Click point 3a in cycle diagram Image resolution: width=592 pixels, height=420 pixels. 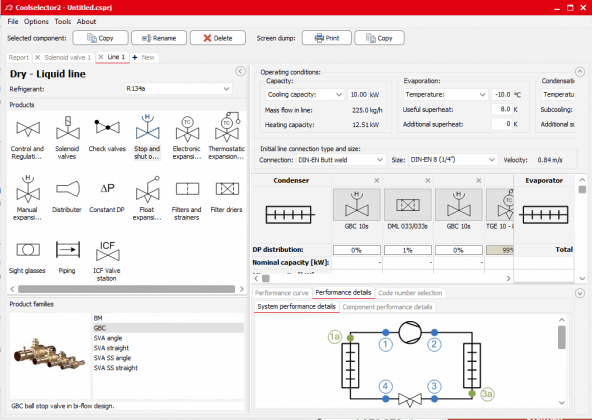487,394
